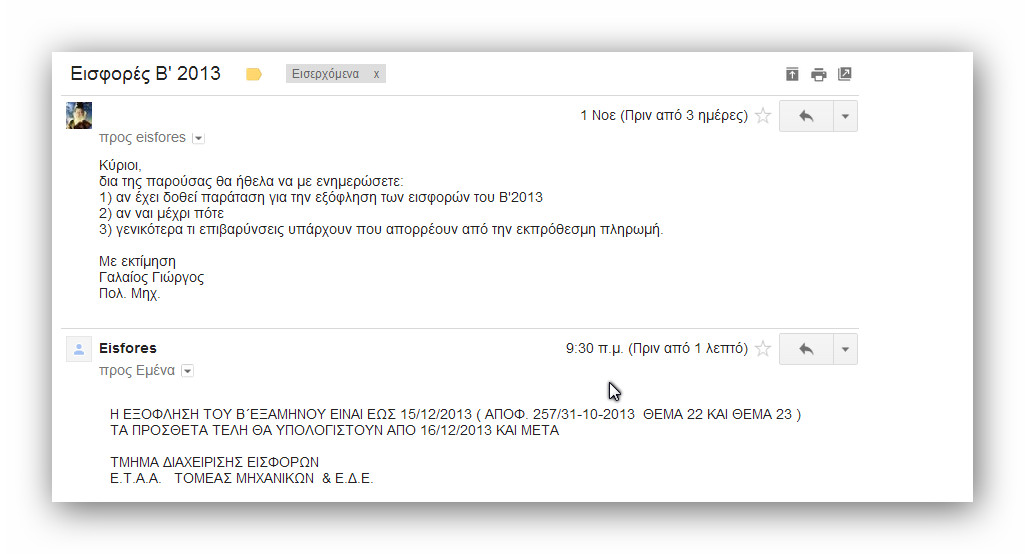Click the yellow importance label marker
Viewport: 1025px width, 554px height.
(254, 75)
